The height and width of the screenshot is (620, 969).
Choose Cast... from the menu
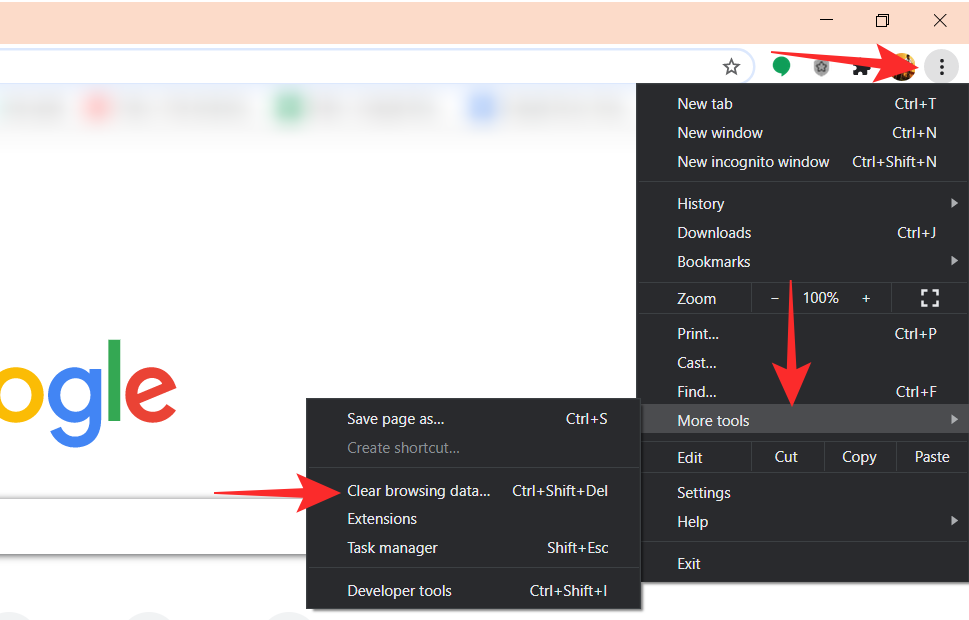tap(802, 363)
